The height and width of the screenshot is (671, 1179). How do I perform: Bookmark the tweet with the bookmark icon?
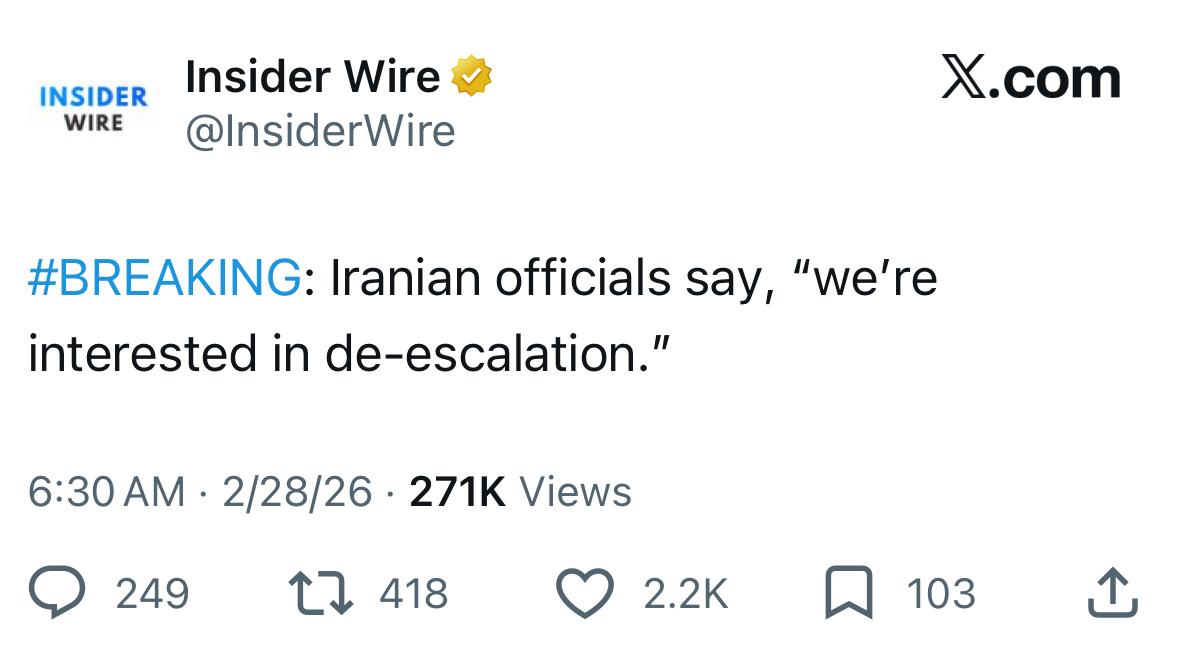[849, 593]
